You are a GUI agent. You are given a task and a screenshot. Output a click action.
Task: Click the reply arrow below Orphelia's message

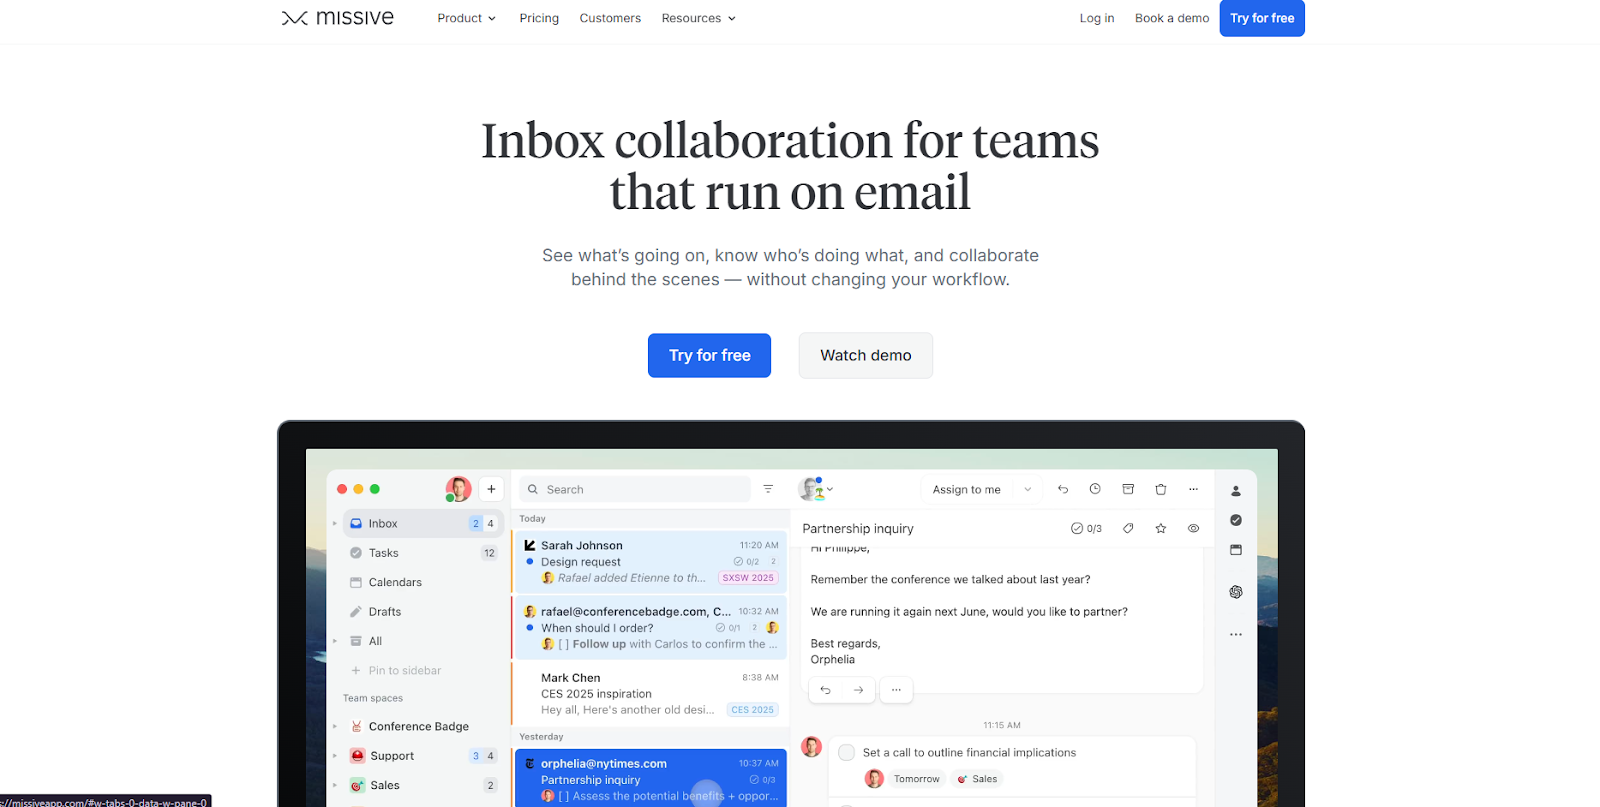tap(825, 690)
